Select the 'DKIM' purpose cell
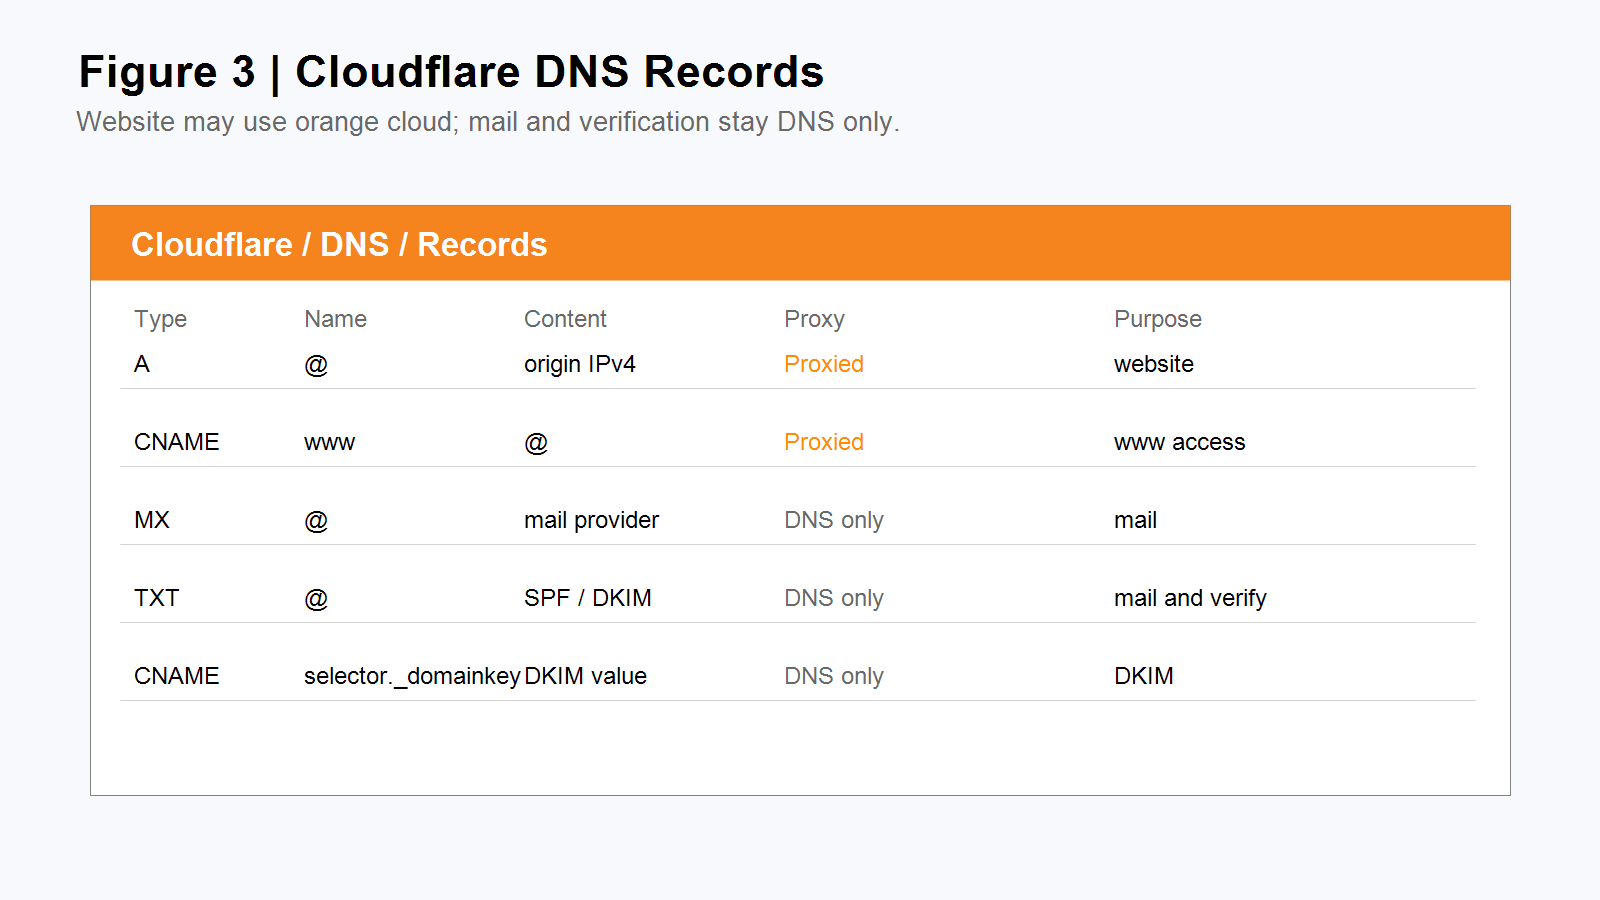Viewport: 1600px width, 900px height. (1144, 676)
